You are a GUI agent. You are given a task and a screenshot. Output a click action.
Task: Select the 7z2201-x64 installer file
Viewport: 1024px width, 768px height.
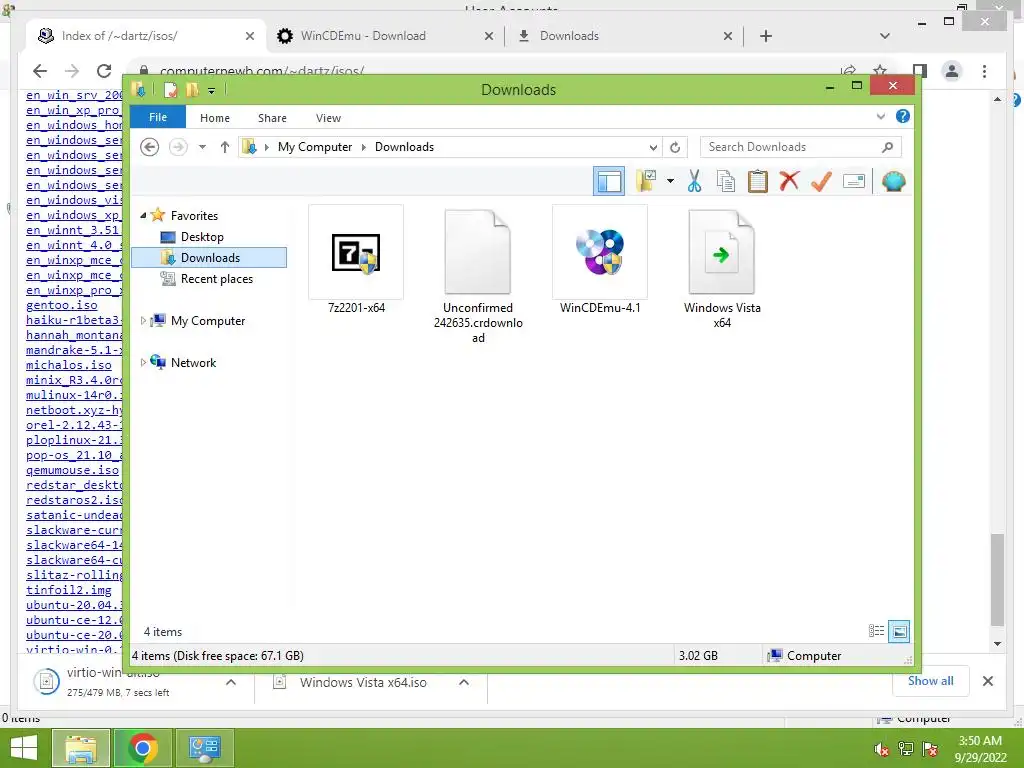click(x=356, y=261)
